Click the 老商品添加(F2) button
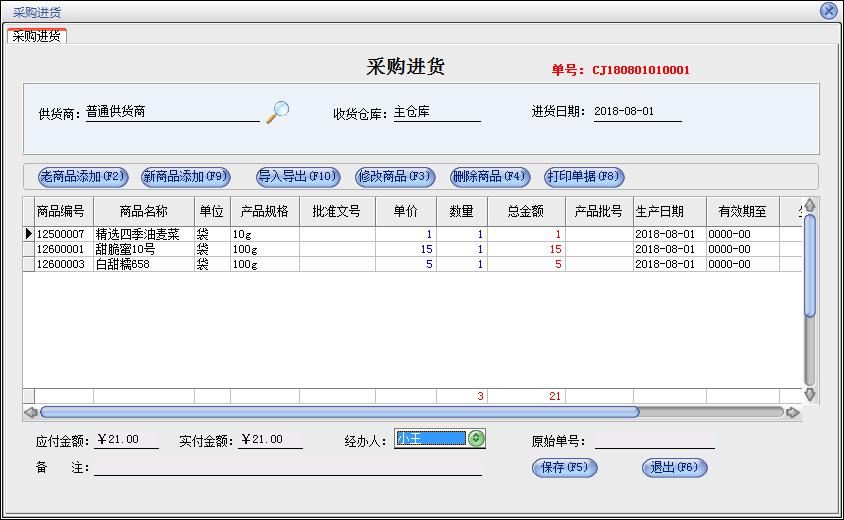 pos(83,177)
